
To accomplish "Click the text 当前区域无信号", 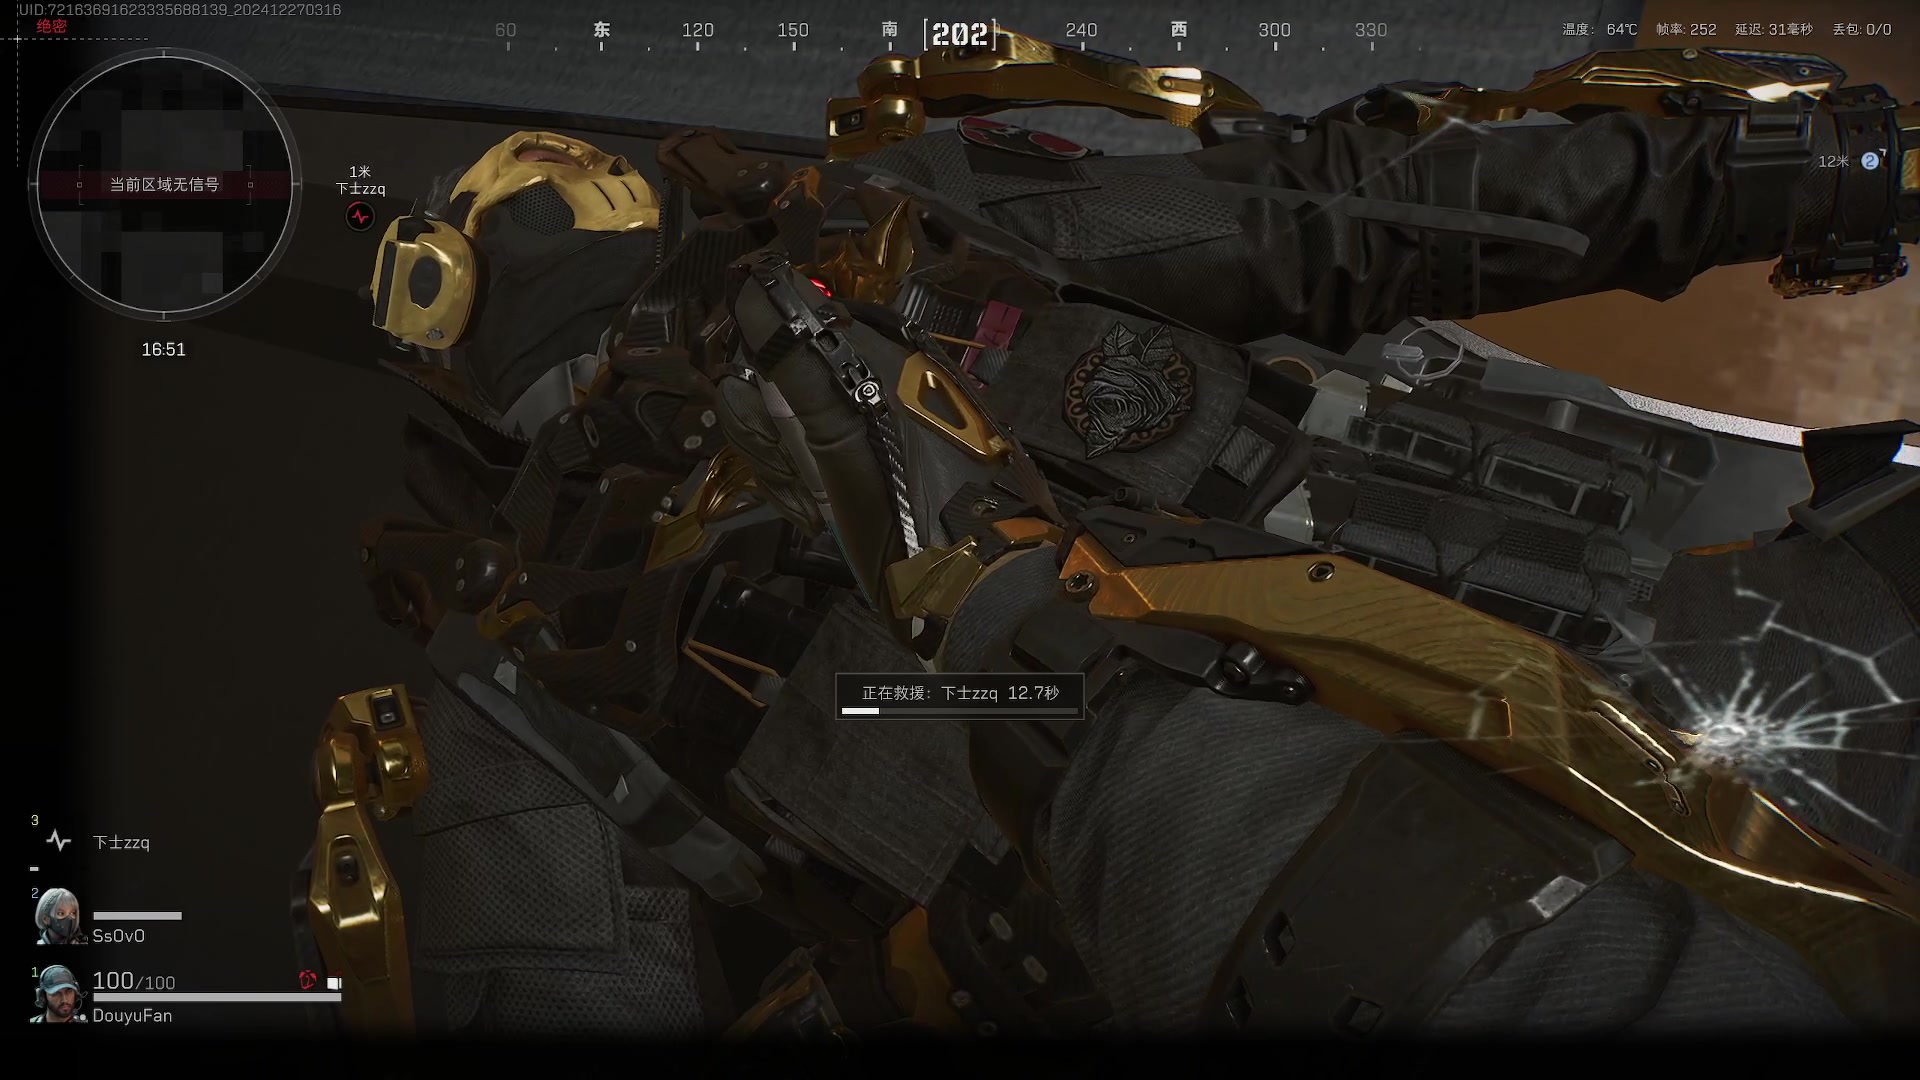I will (164, 184).
